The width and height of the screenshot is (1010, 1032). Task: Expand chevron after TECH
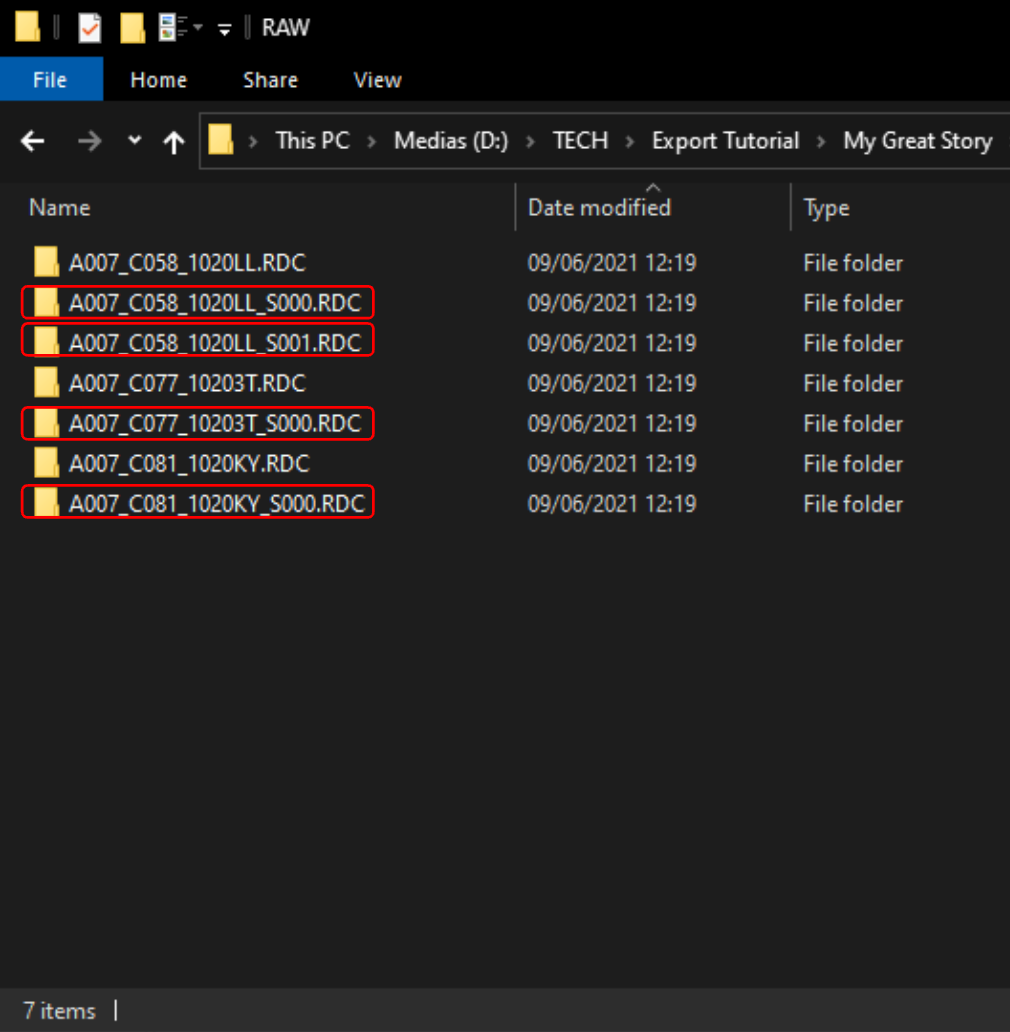[x=630, y=141]
